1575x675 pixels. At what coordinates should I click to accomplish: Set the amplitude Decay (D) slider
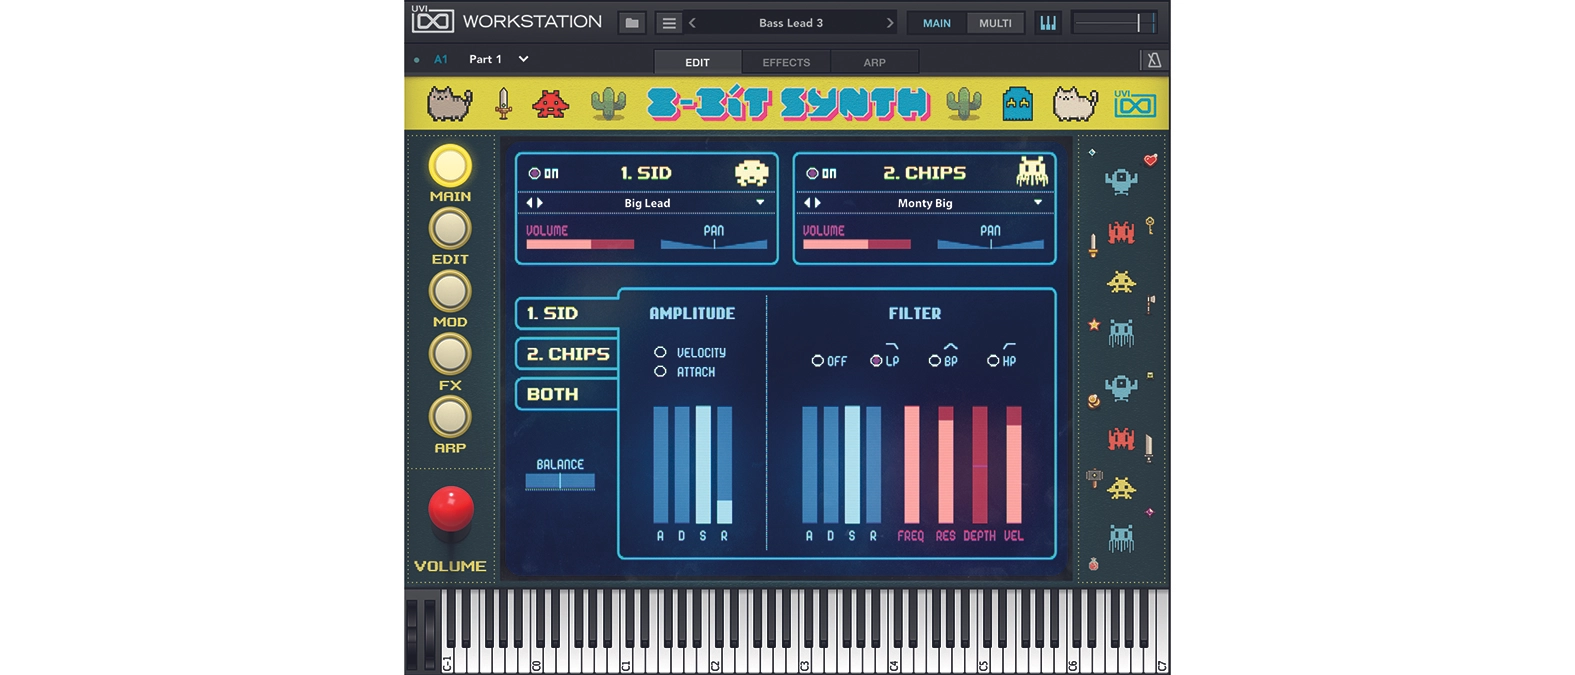pyautogui.click(x=682, y=464)
